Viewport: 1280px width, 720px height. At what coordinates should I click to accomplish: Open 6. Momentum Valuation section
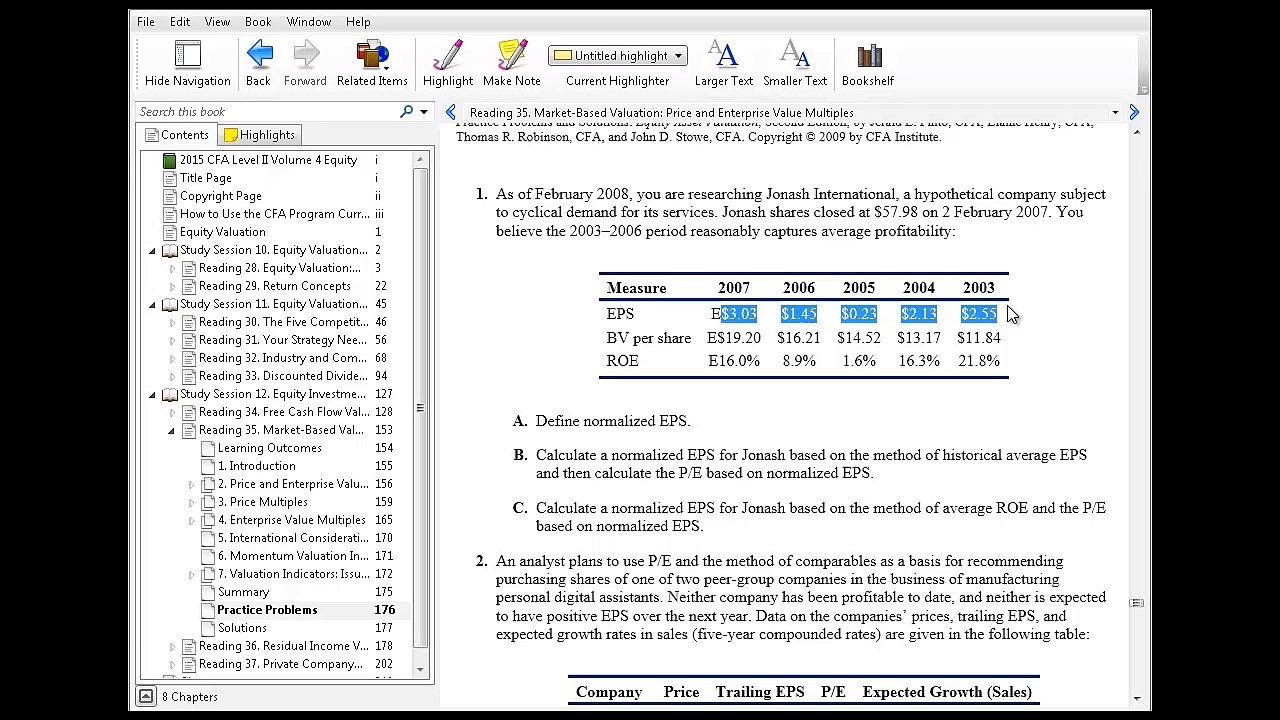pyautogui.click(x=293, y=556)
